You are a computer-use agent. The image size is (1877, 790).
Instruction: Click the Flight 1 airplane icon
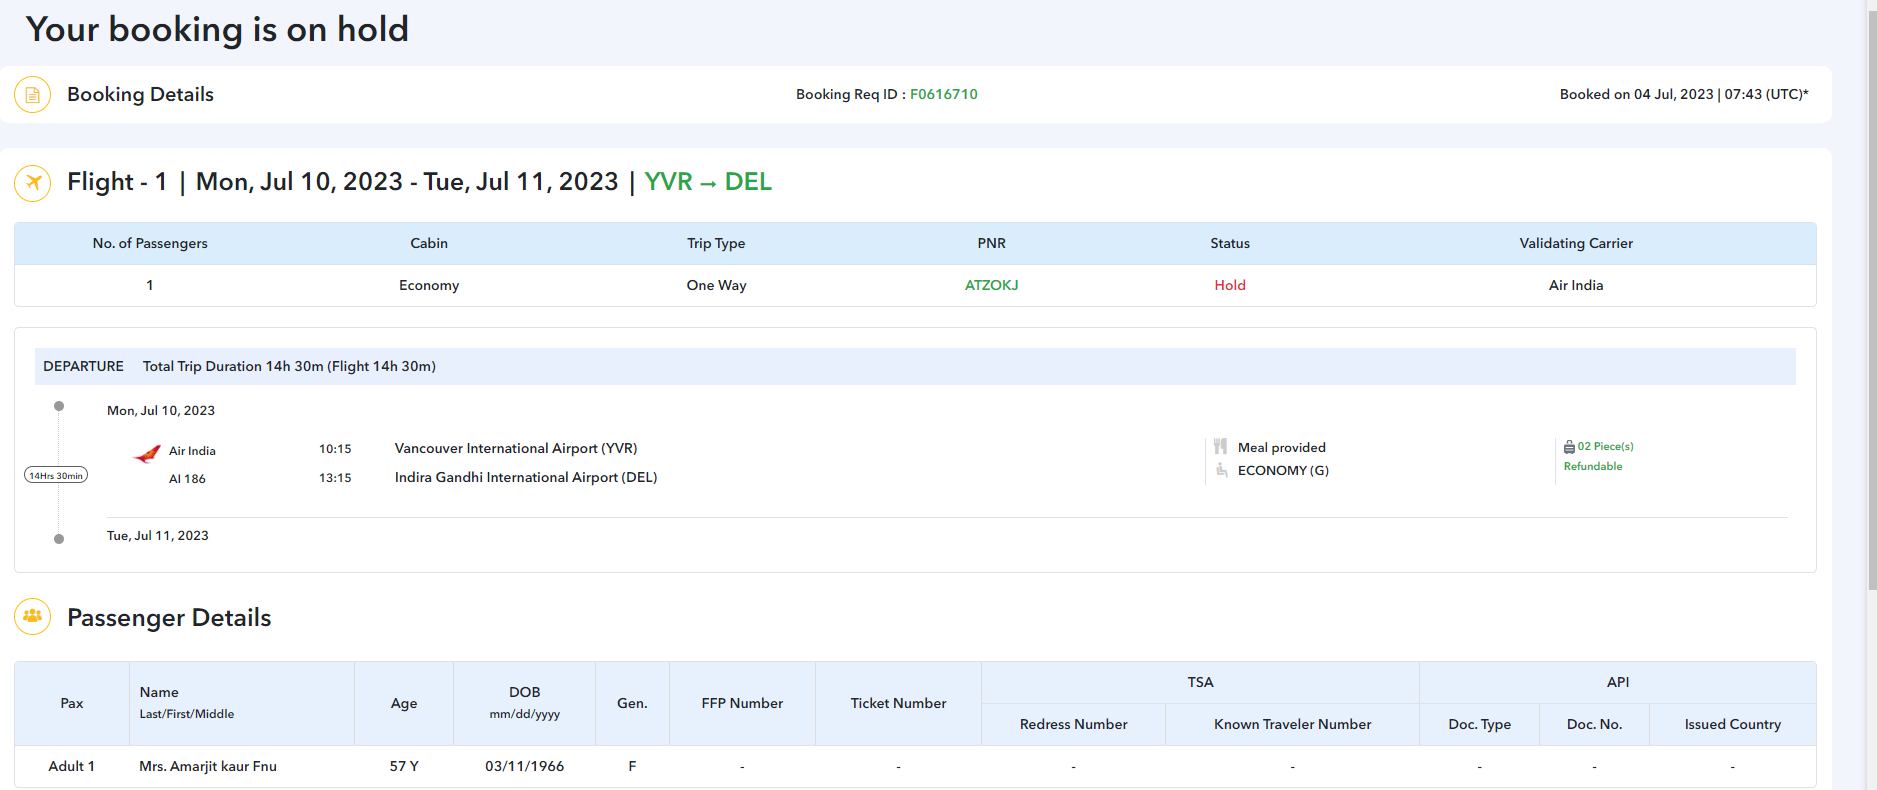[x=32, y=183]
